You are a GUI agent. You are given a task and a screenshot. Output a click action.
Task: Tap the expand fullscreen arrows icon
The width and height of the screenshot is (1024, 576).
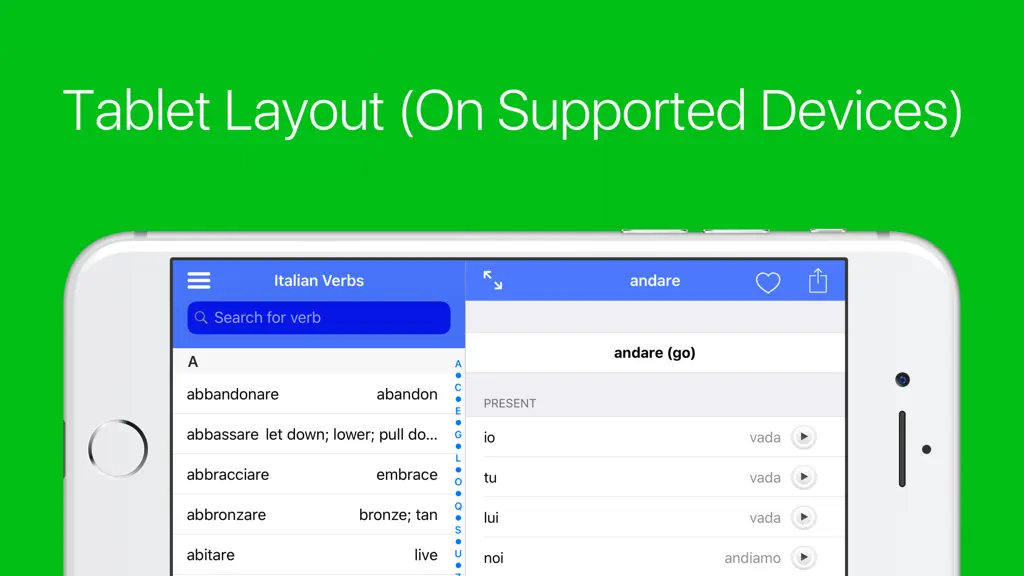(x=492, y=281)
